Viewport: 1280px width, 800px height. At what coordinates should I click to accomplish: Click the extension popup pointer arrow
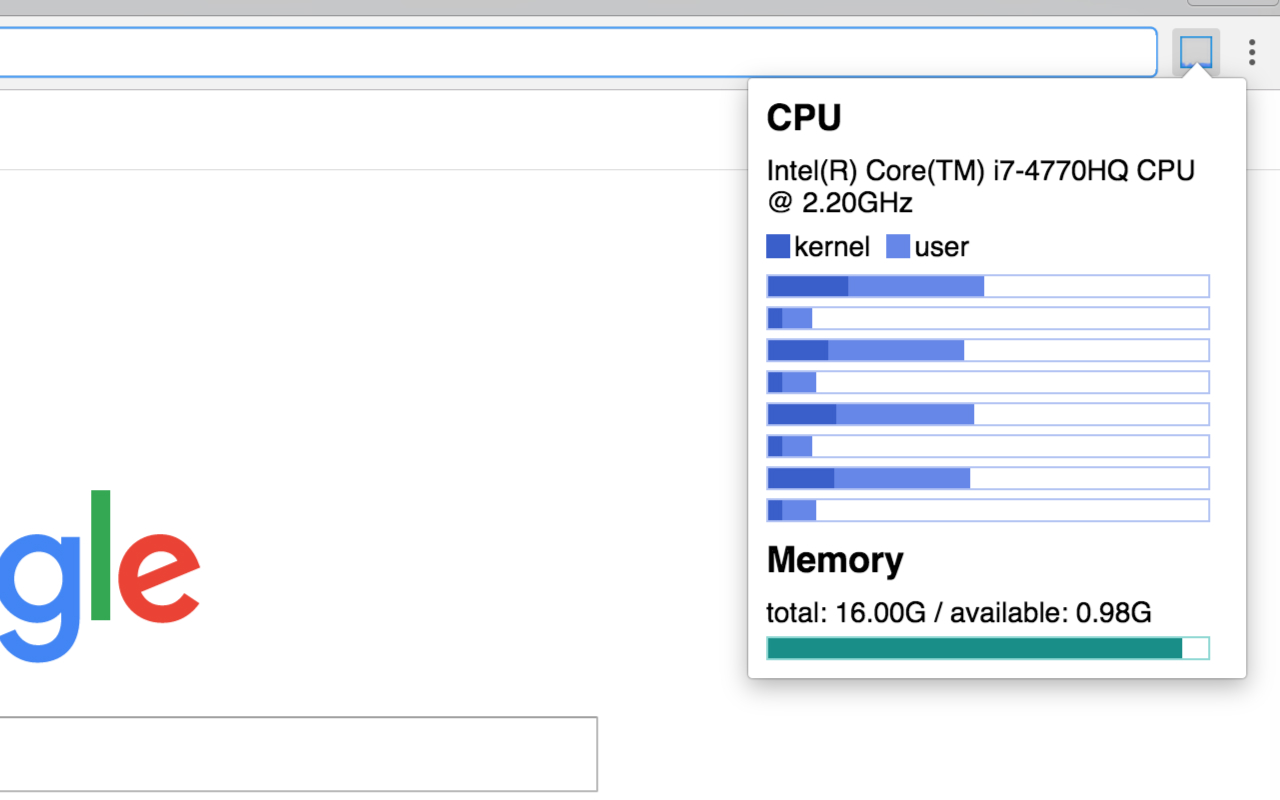click(x=1196, y=72)
